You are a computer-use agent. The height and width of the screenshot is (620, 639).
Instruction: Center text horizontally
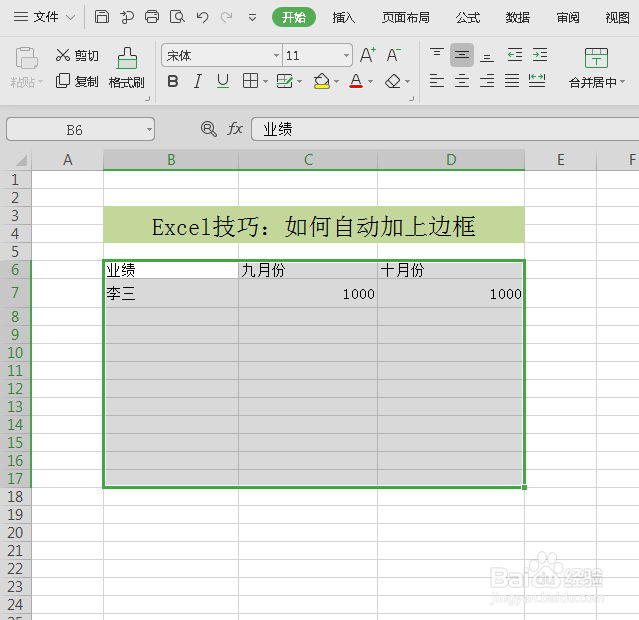(462, 81)
